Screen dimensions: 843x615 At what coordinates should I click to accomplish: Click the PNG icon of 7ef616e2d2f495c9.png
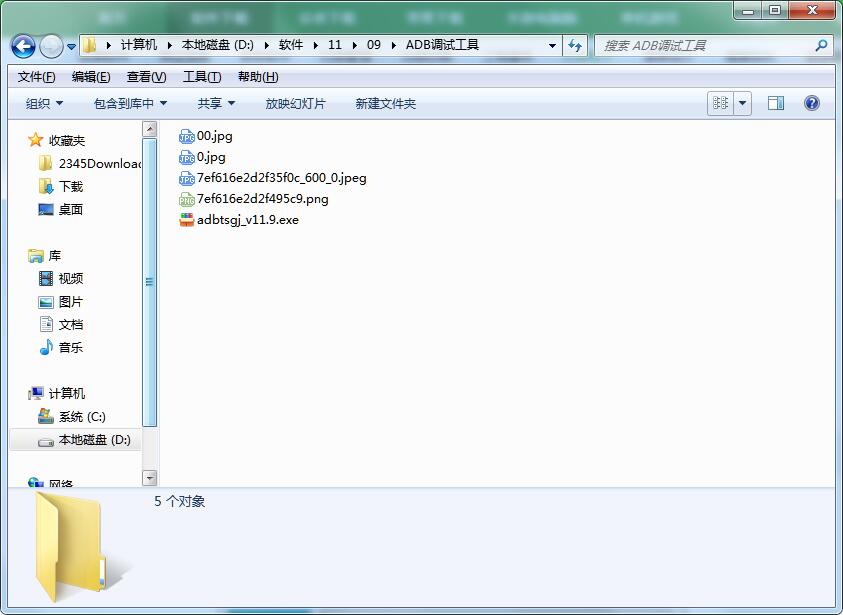pos(187,199)
